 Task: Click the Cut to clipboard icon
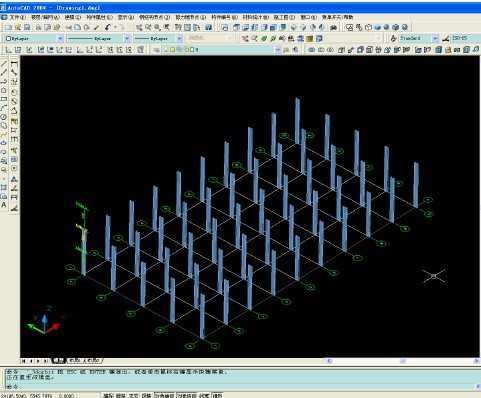tap(69, 28)
